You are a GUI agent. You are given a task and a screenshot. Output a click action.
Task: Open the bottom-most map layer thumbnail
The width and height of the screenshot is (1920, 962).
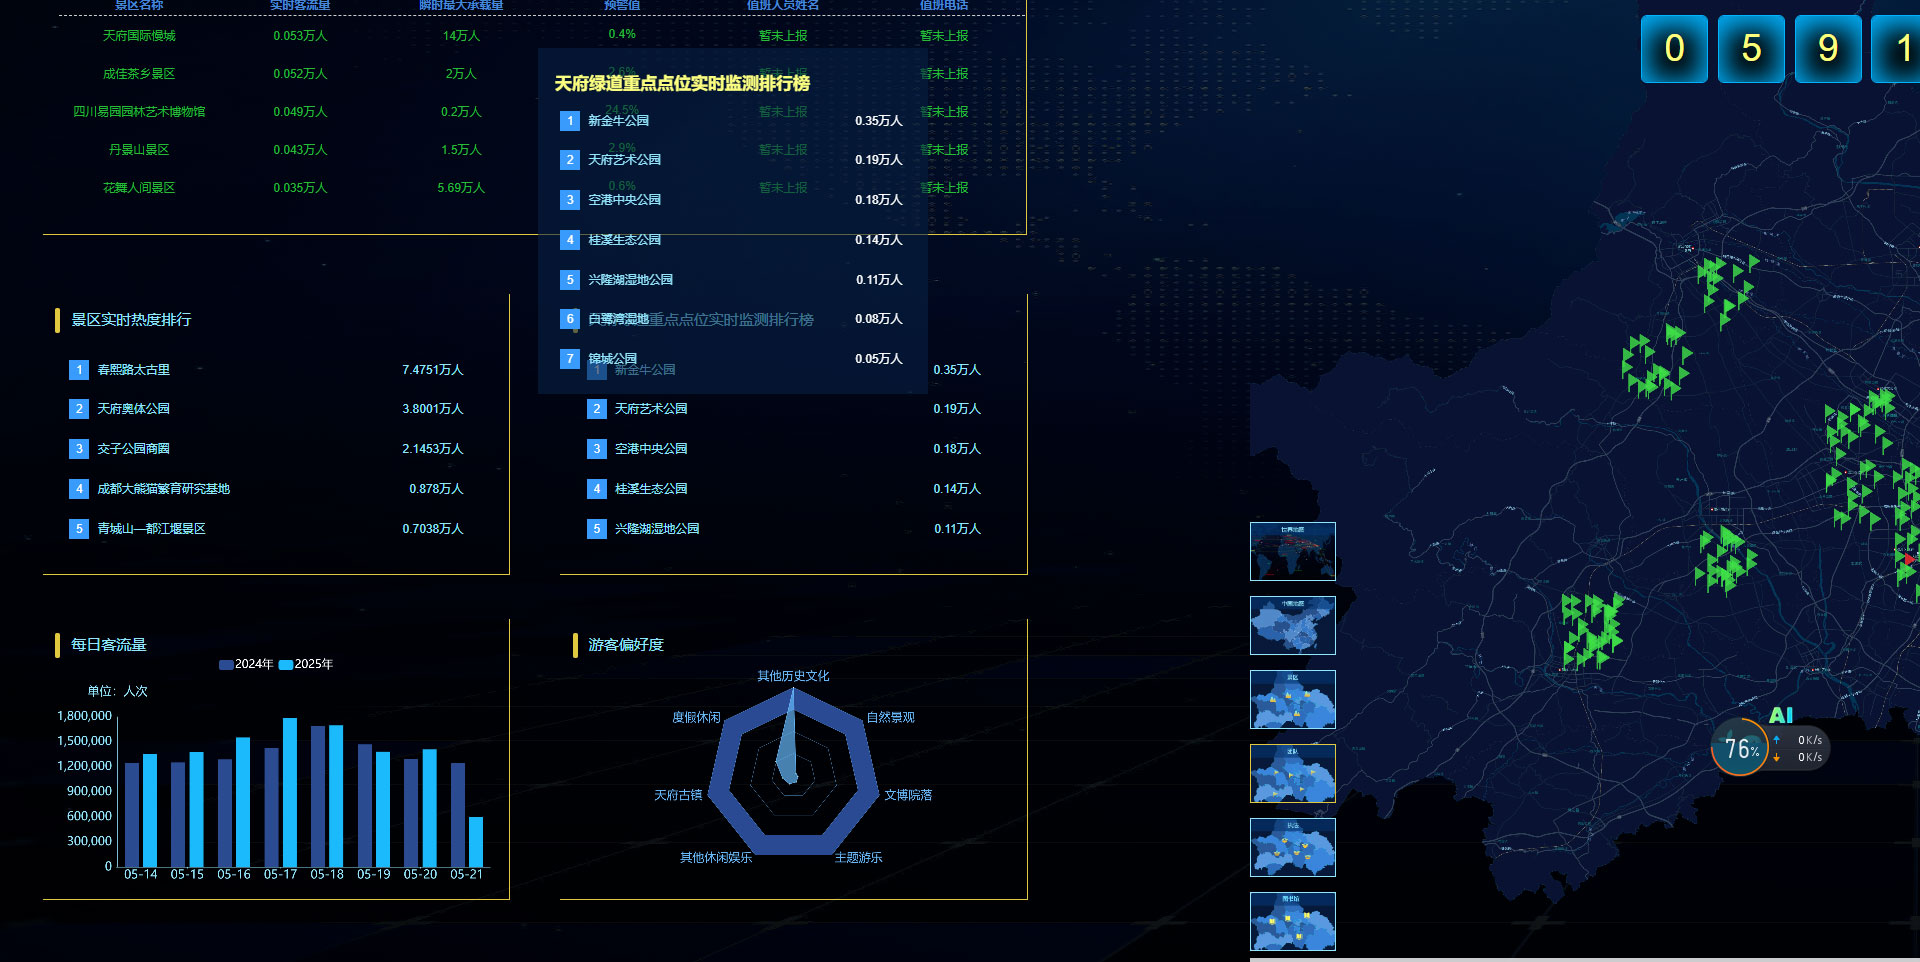(1292, 921)
